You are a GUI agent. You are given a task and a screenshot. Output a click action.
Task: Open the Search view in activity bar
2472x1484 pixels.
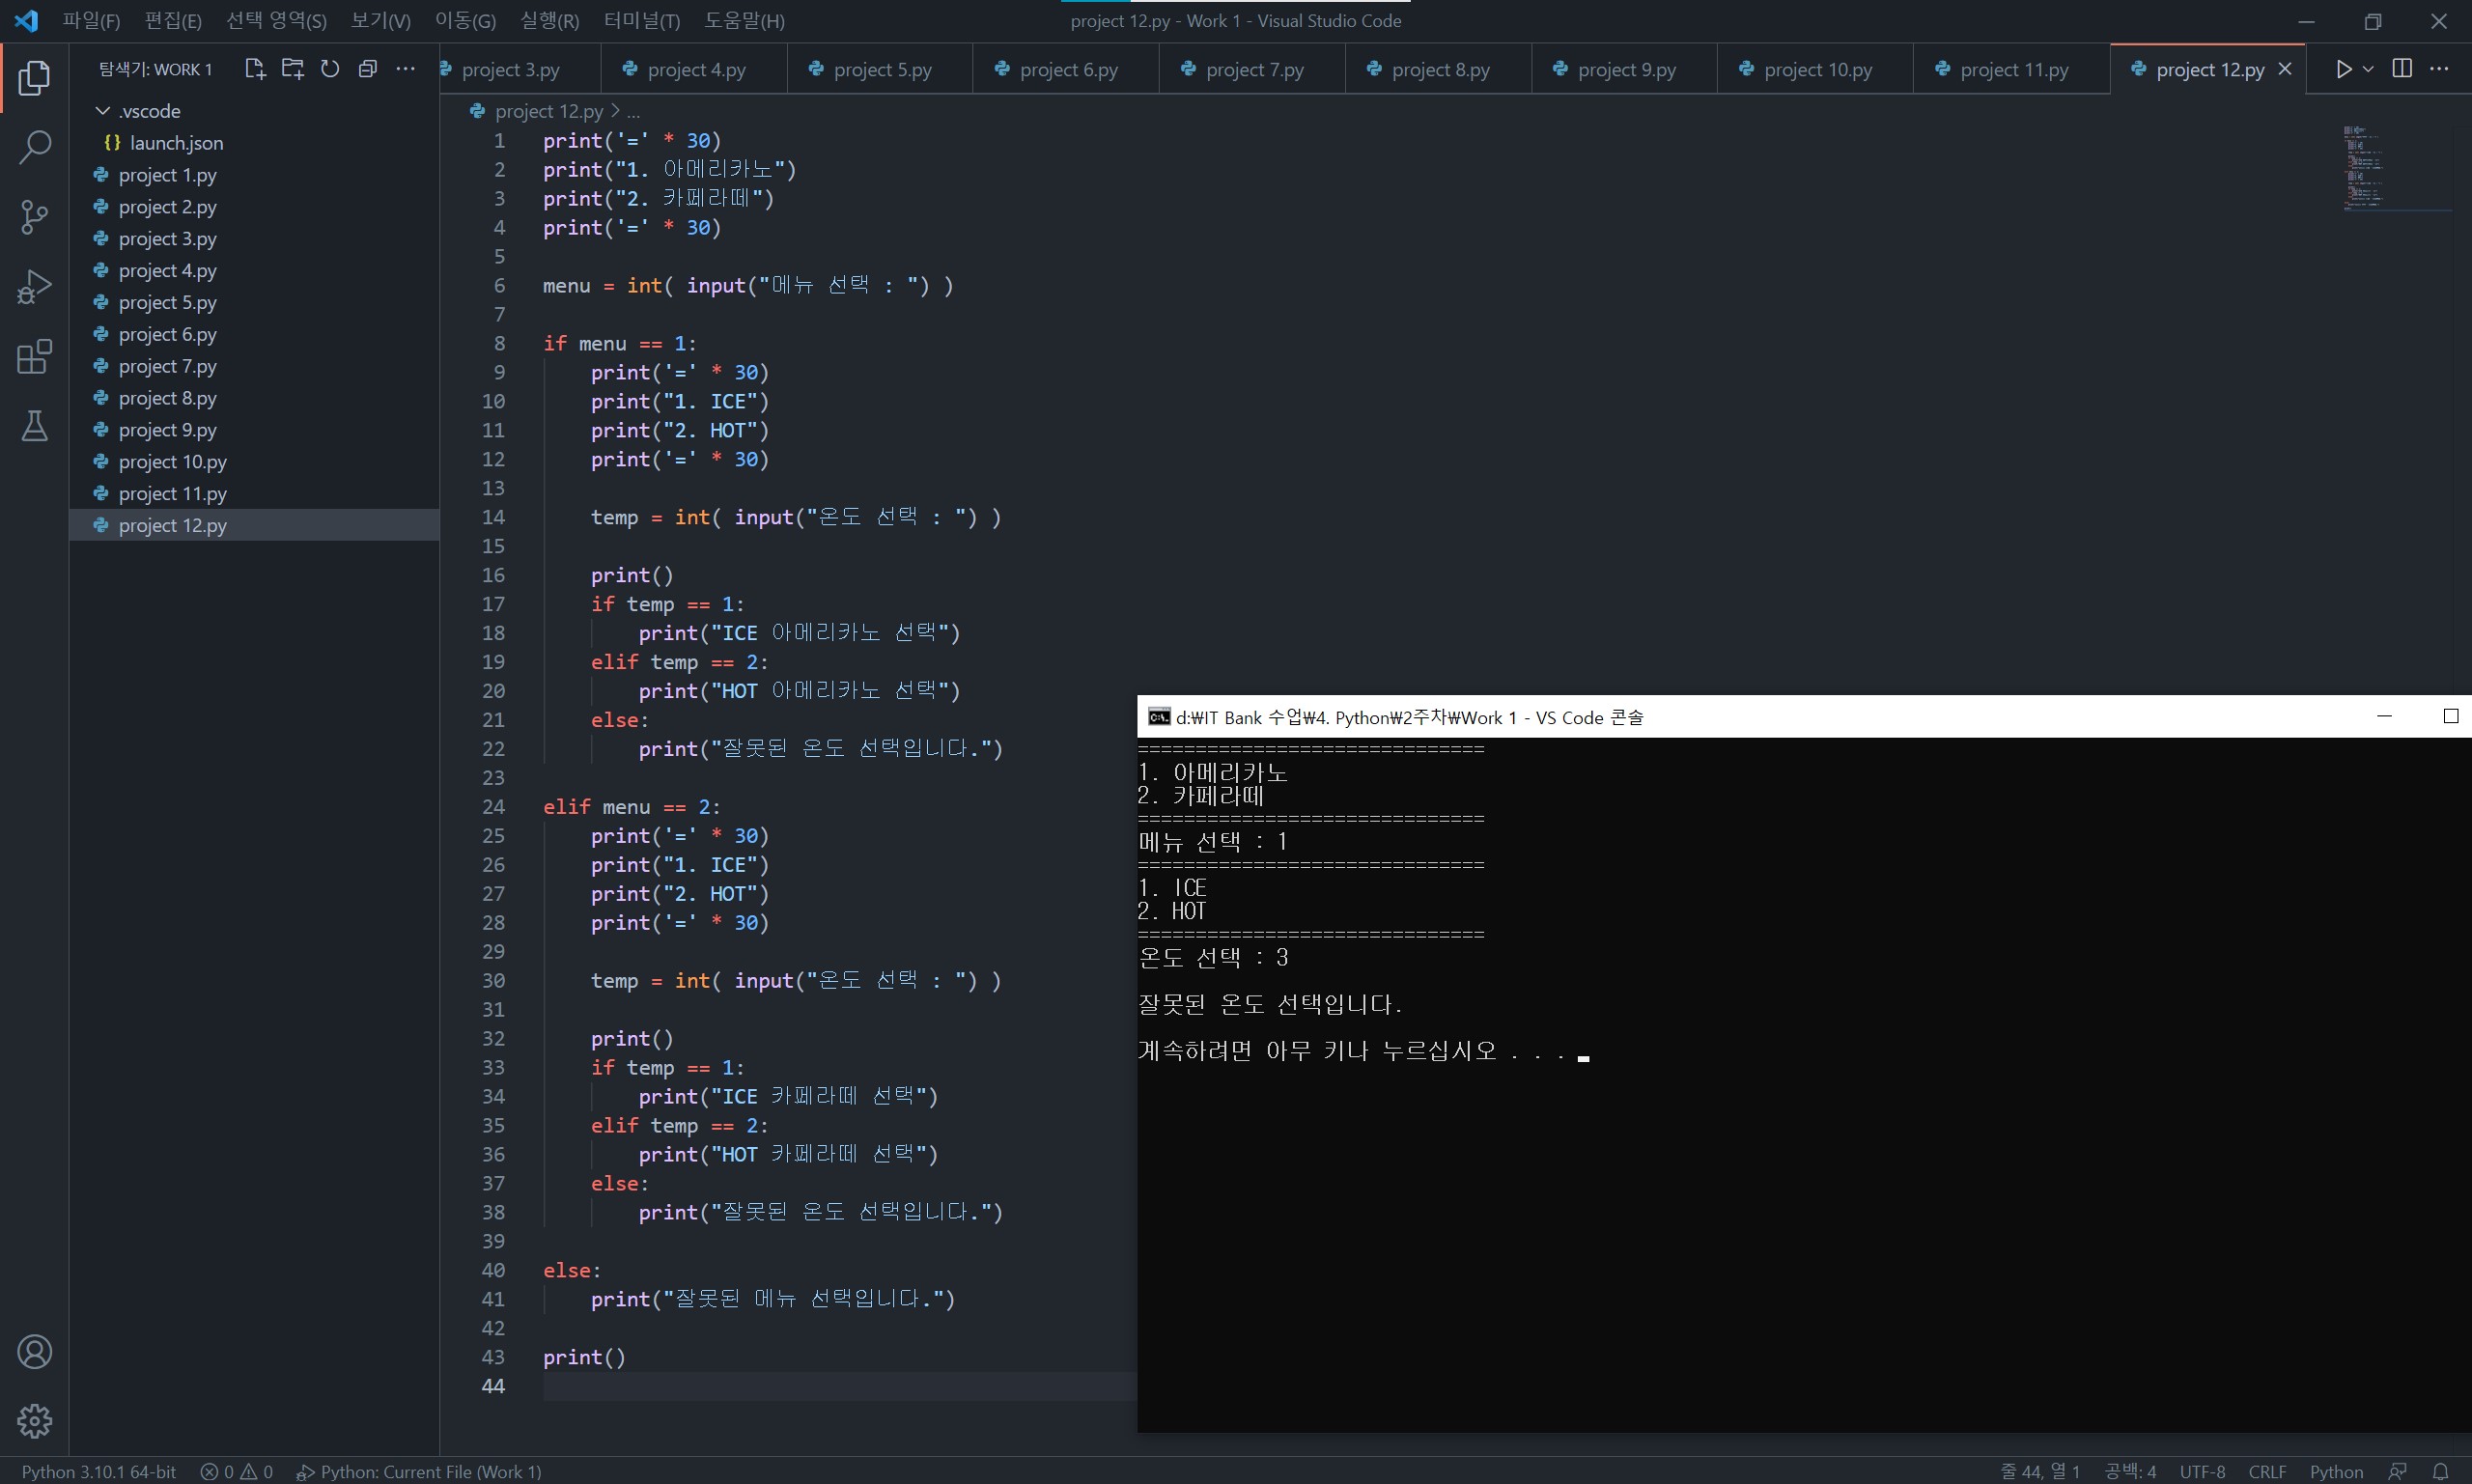34,147
